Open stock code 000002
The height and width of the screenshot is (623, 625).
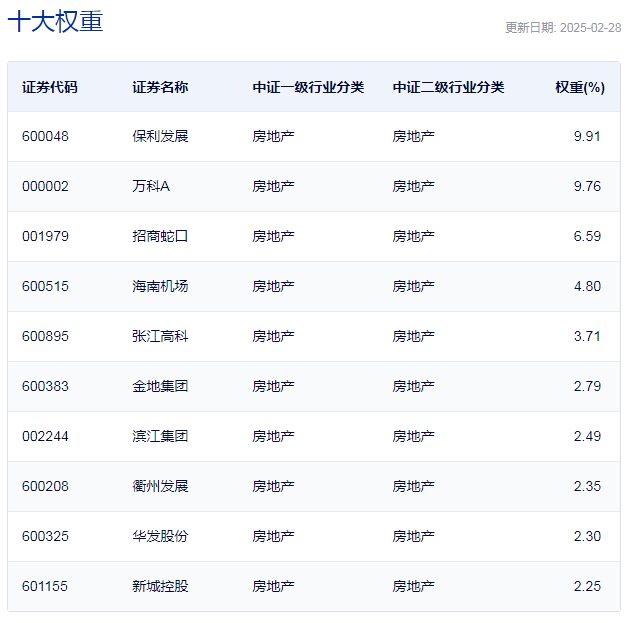click(x=45, y=186)
